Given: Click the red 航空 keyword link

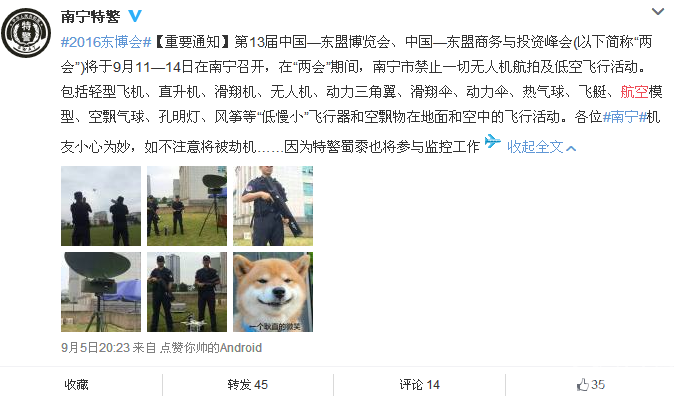Looking at the screenshot, I should coord(634,92).
